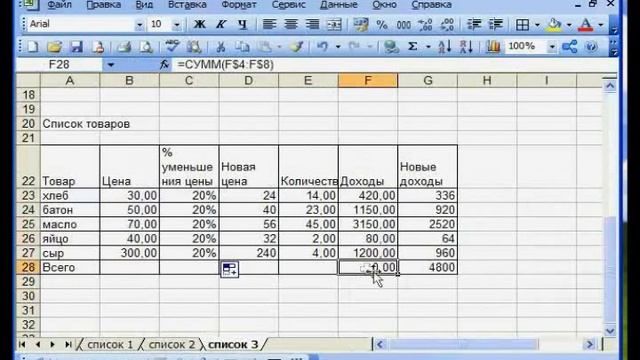Click AutoSum sigma icon

coord(413,47)
